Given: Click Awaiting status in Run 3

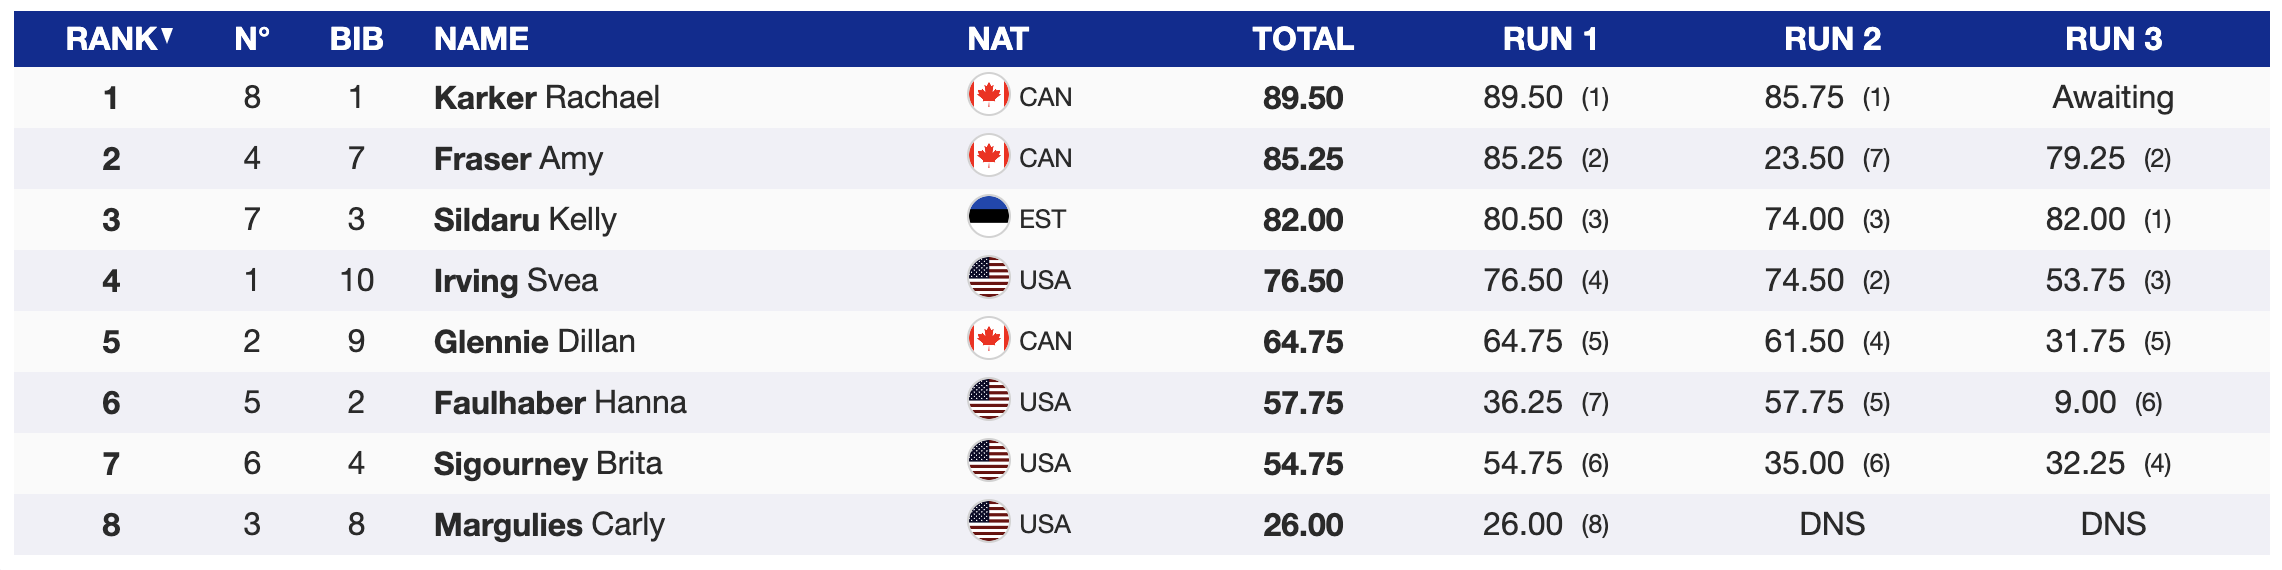Looking at the screenshot, I should coord(2112,97).
